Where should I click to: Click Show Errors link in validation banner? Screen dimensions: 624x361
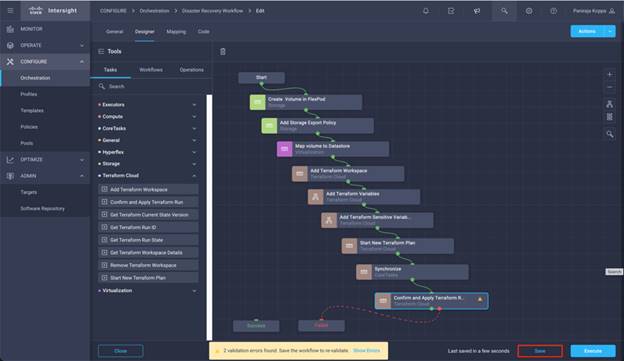click(x=366, y=351)
